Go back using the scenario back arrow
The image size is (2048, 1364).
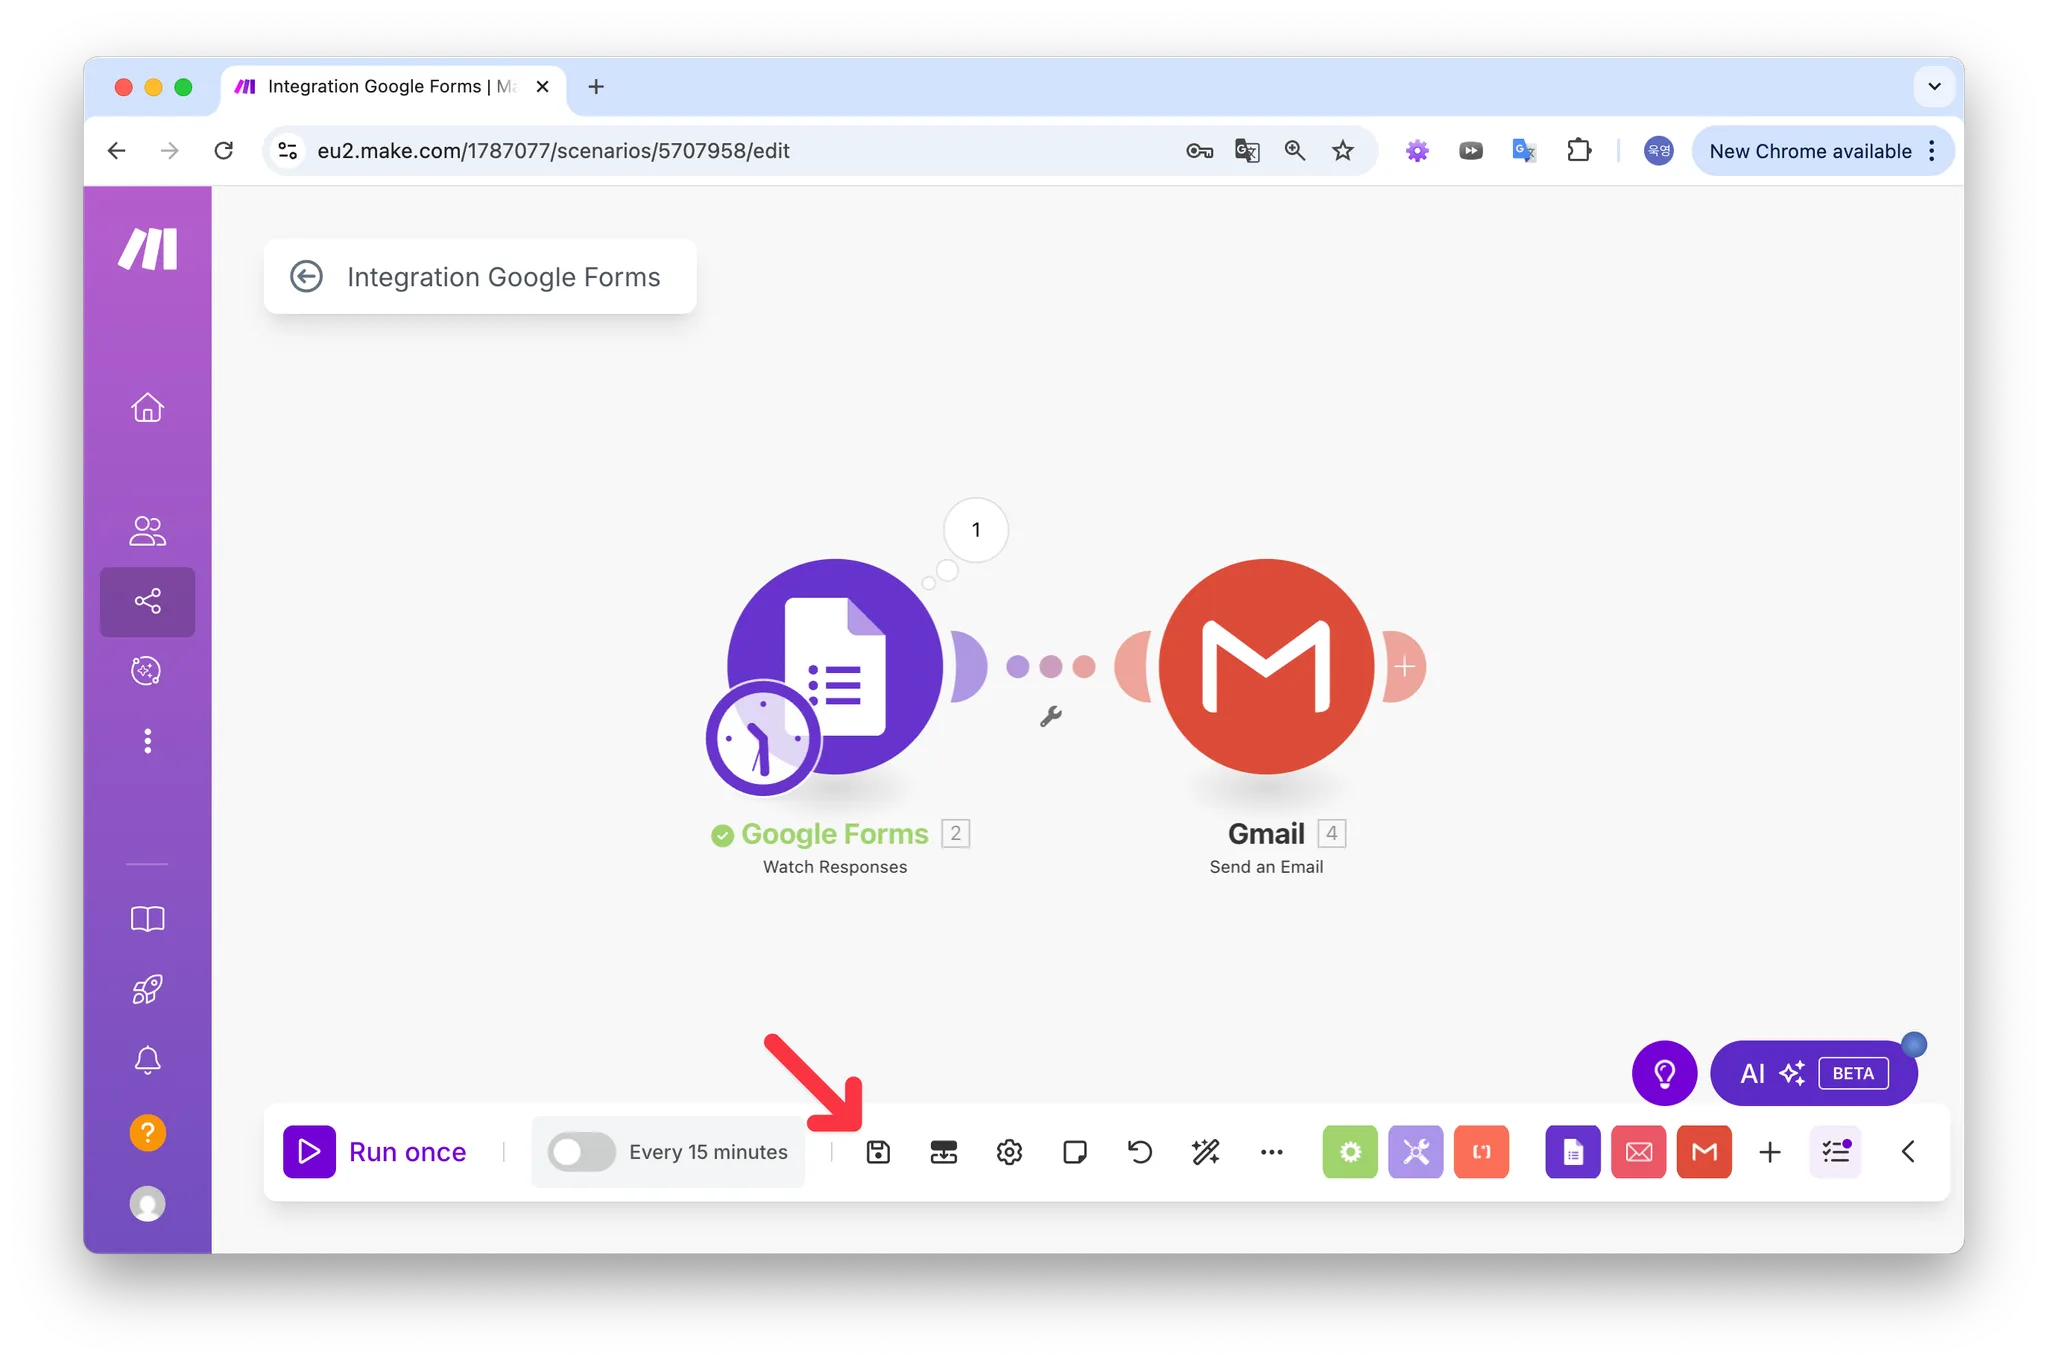pos(306,277)
